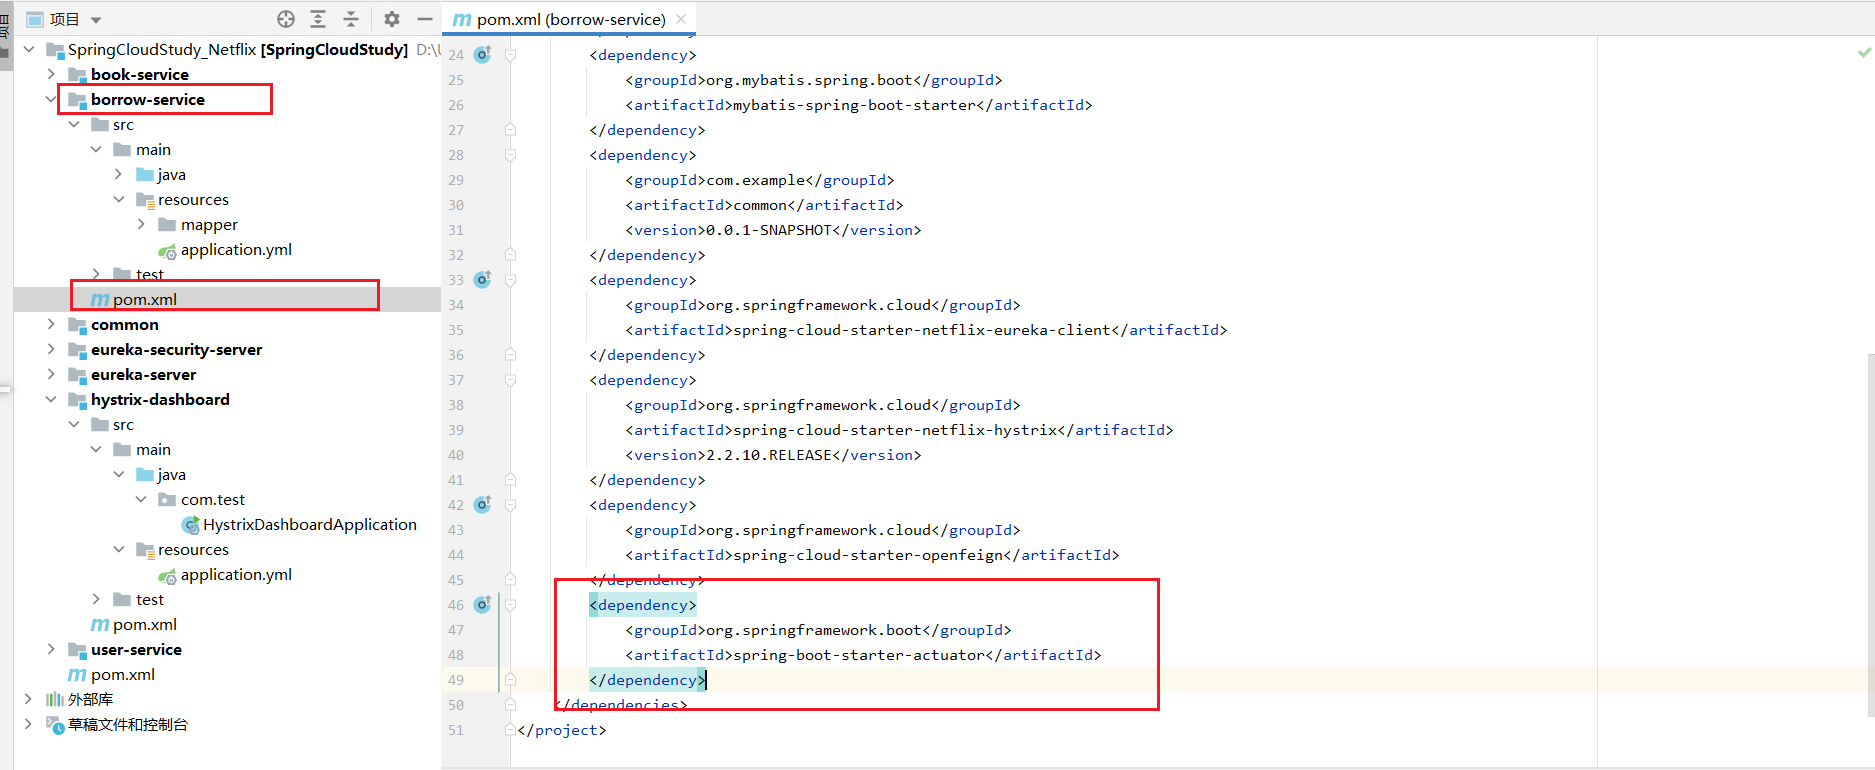Click the Collapse All icon in project toolbar
The width and height of the screenshot is (1875, 770).
(x=351, y=19)
